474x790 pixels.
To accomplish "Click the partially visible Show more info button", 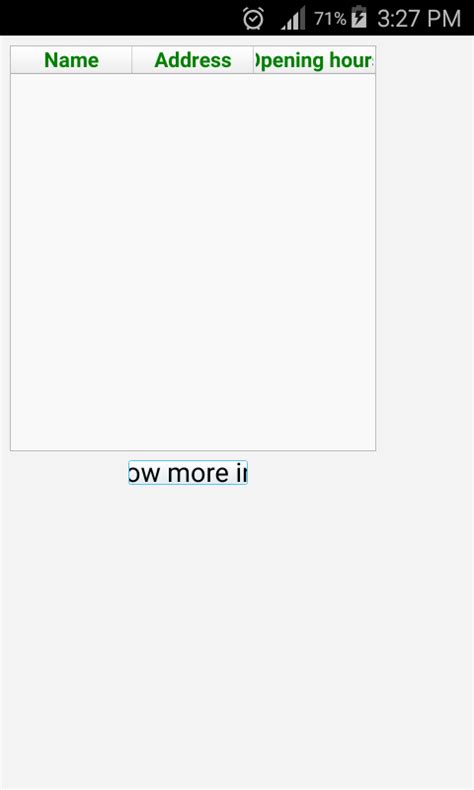I will pyautogui.click(x=188, y=473).
